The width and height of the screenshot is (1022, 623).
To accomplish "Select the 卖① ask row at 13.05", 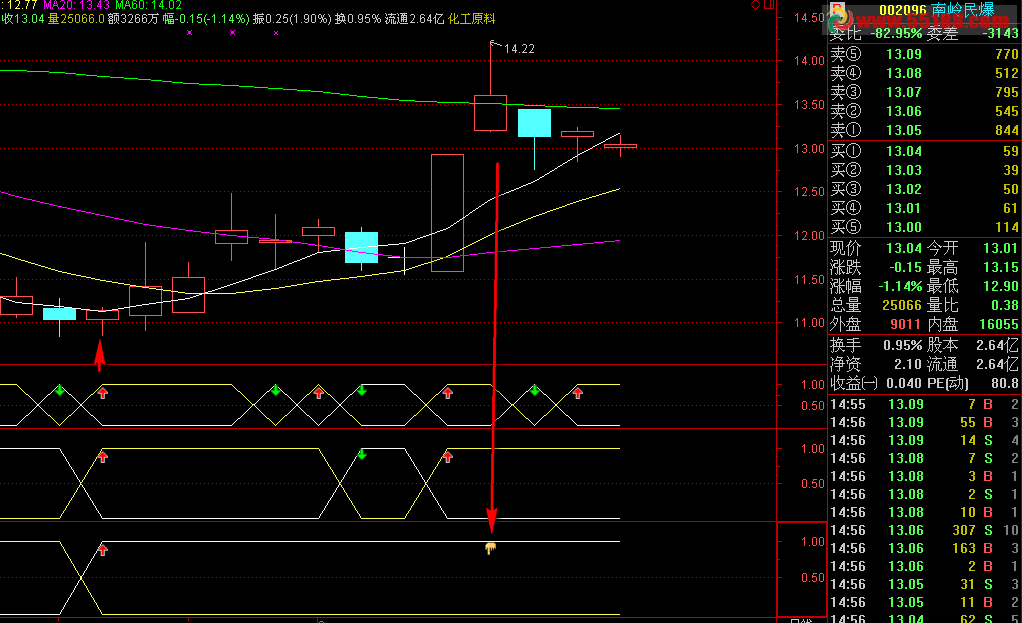I will click(924, 130).
